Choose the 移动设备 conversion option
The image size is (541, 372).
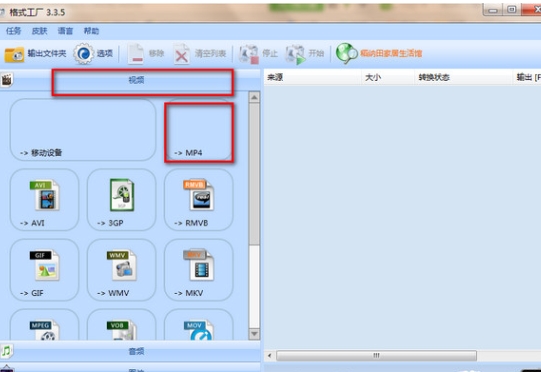pos(83,130)
